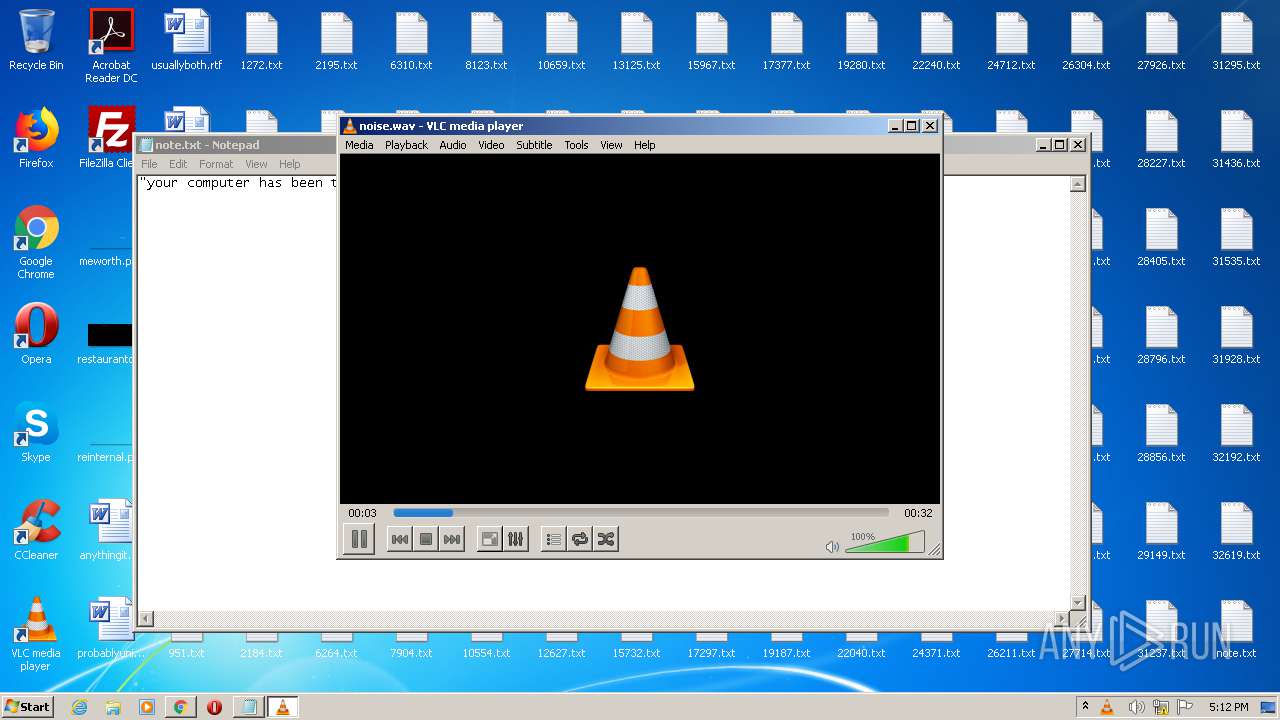Click the 00:03 elapsed time label

362,513
